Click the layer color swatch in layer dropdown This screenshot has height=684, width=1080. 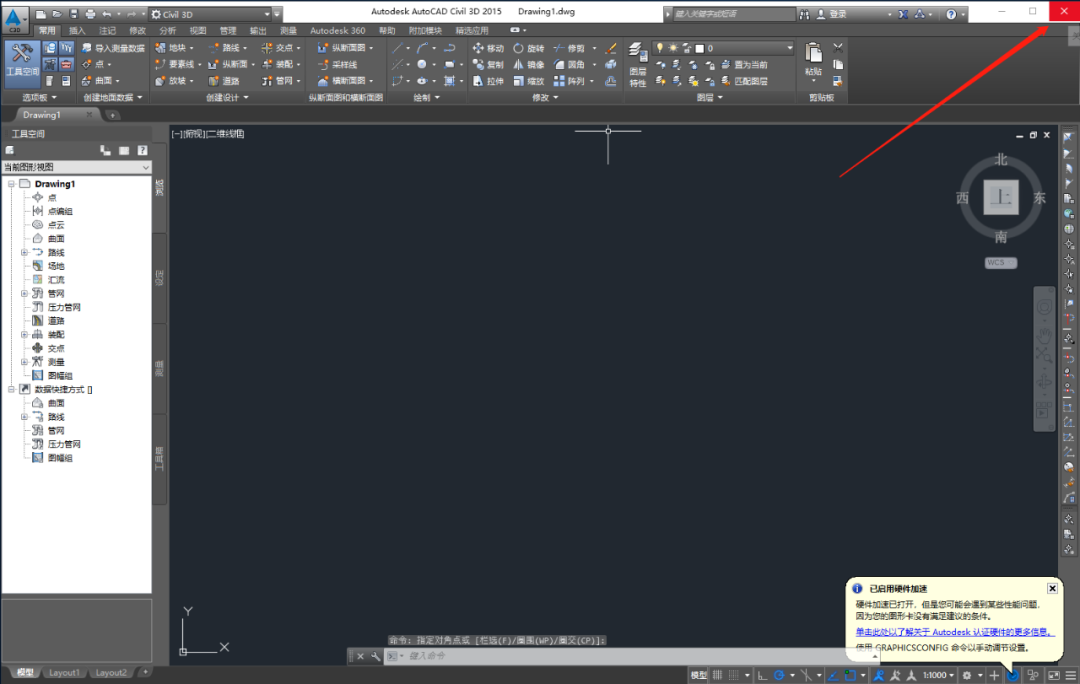(x=700, y=48)
